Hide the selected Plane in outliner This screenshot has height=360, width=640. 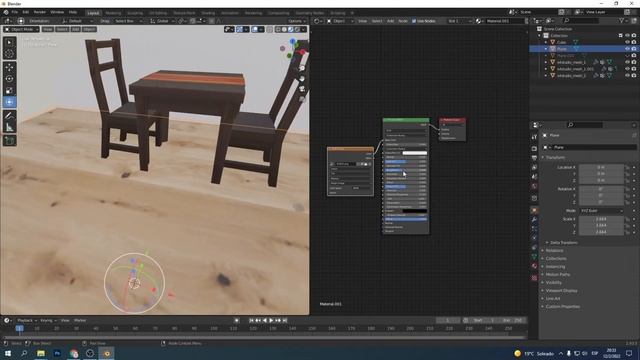pyautogui.click(x=627, y=49)
